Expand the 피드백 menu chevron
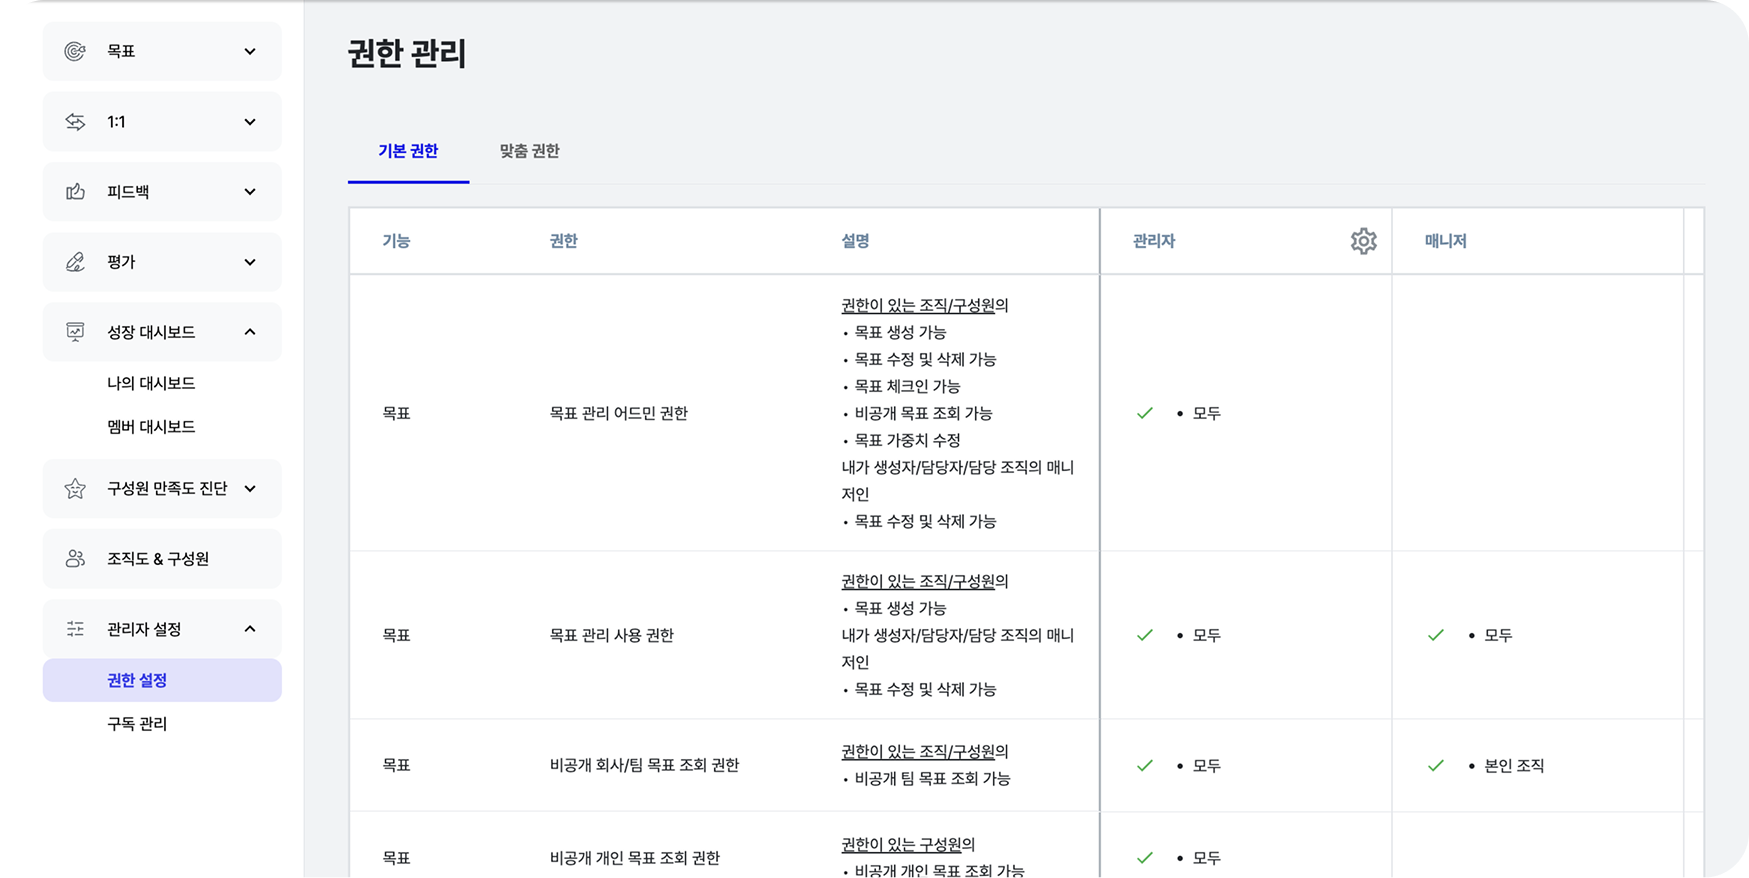The width and height of the screenshot is (1749, 878). pyautogui.click(x=250, y=192)
